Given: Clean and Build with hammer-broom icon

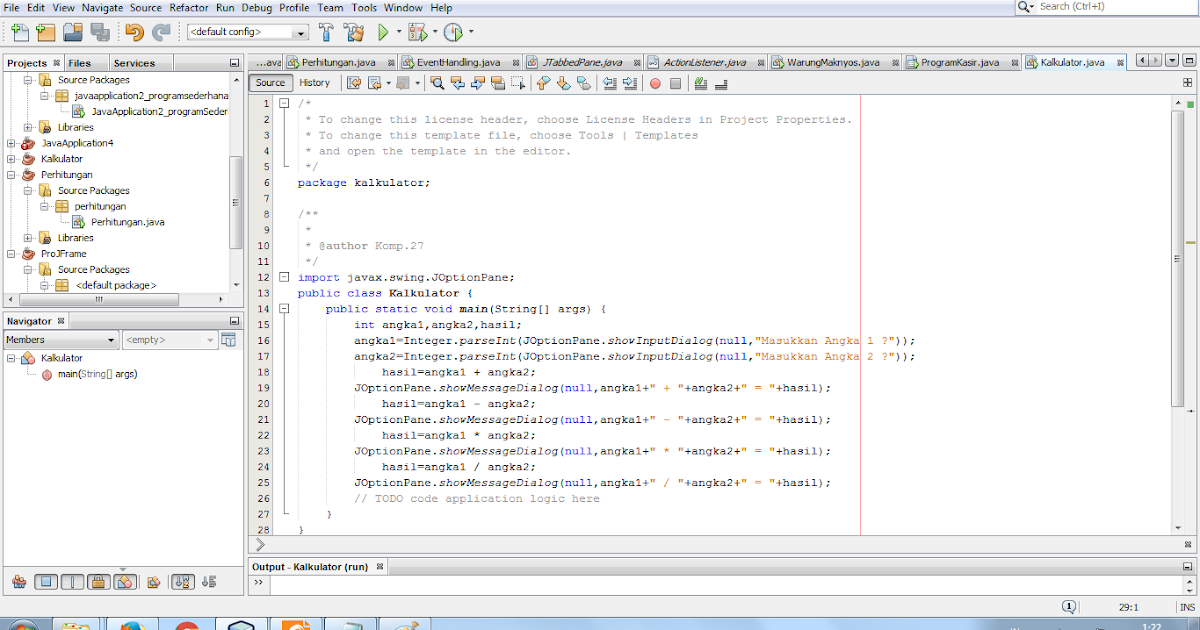Looking at the screenshot, I should click(x=355, y=32).
